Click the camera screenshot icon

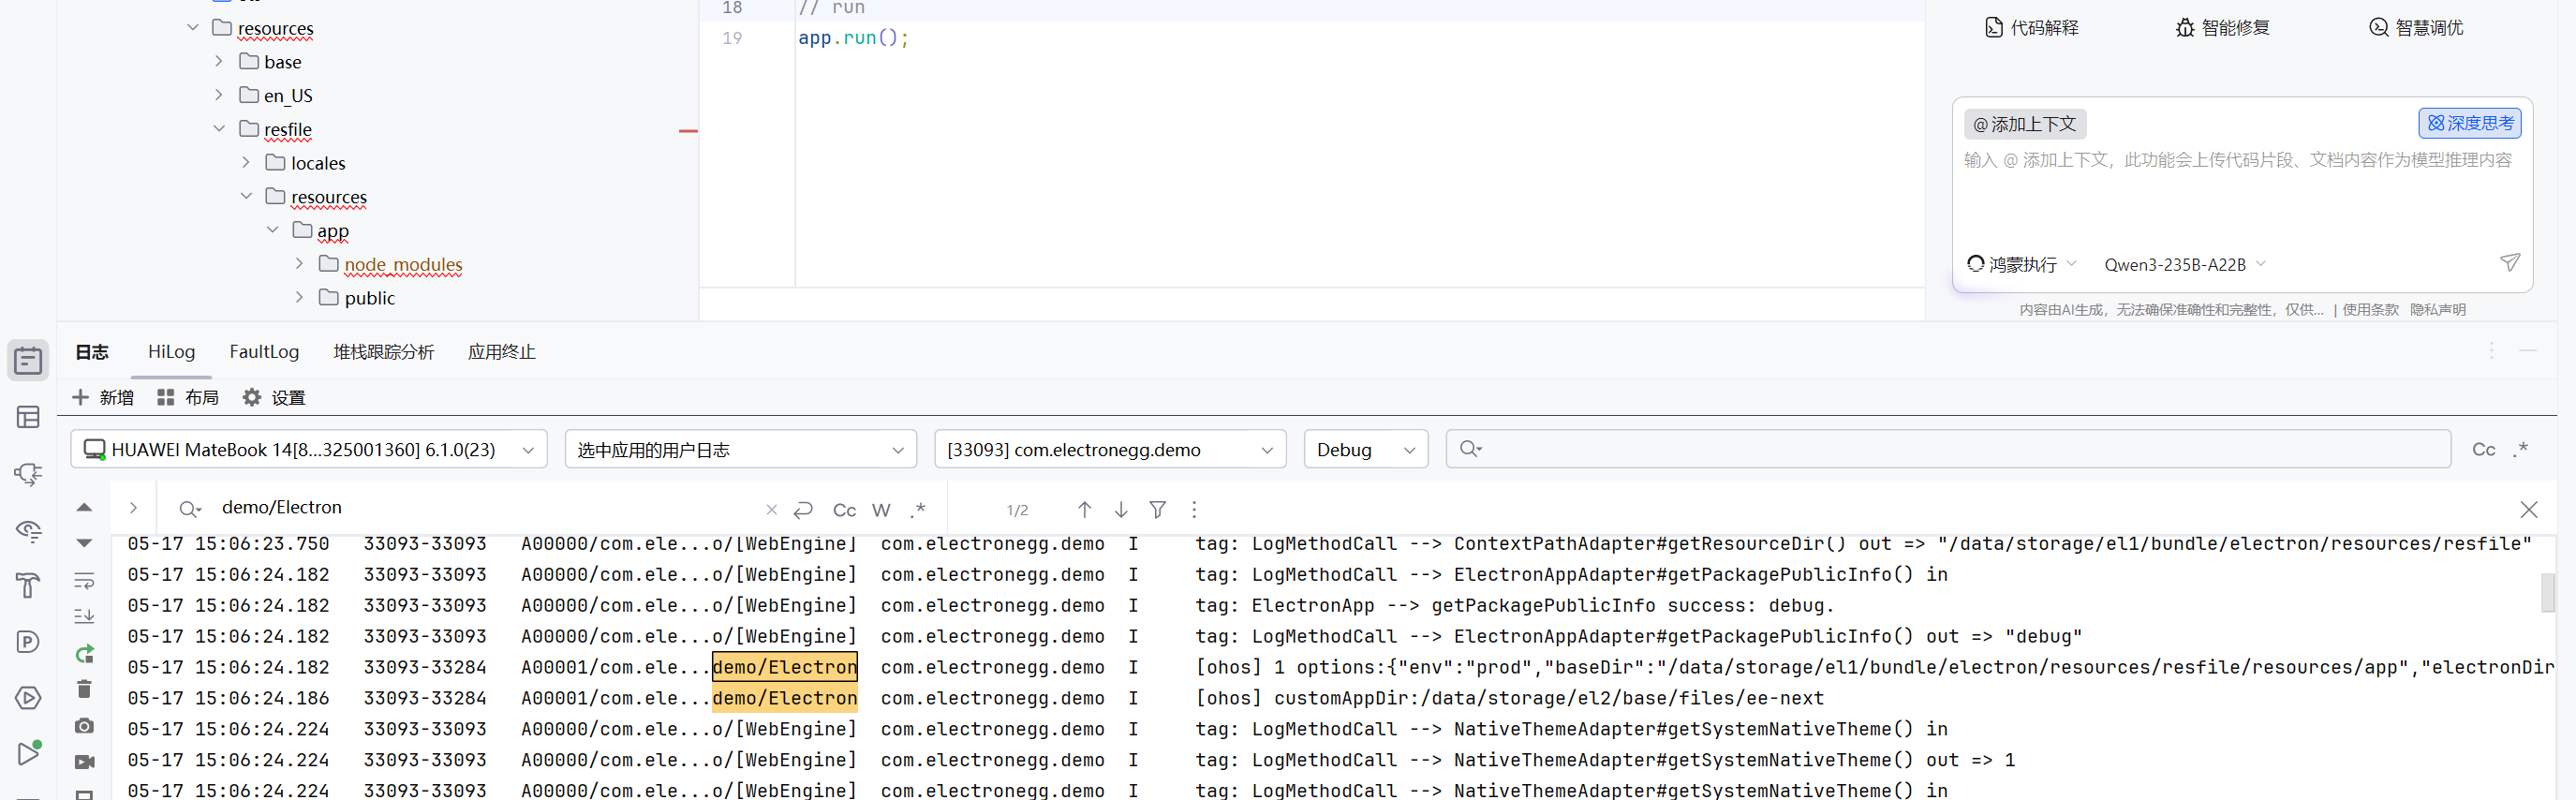pos(85,726)
